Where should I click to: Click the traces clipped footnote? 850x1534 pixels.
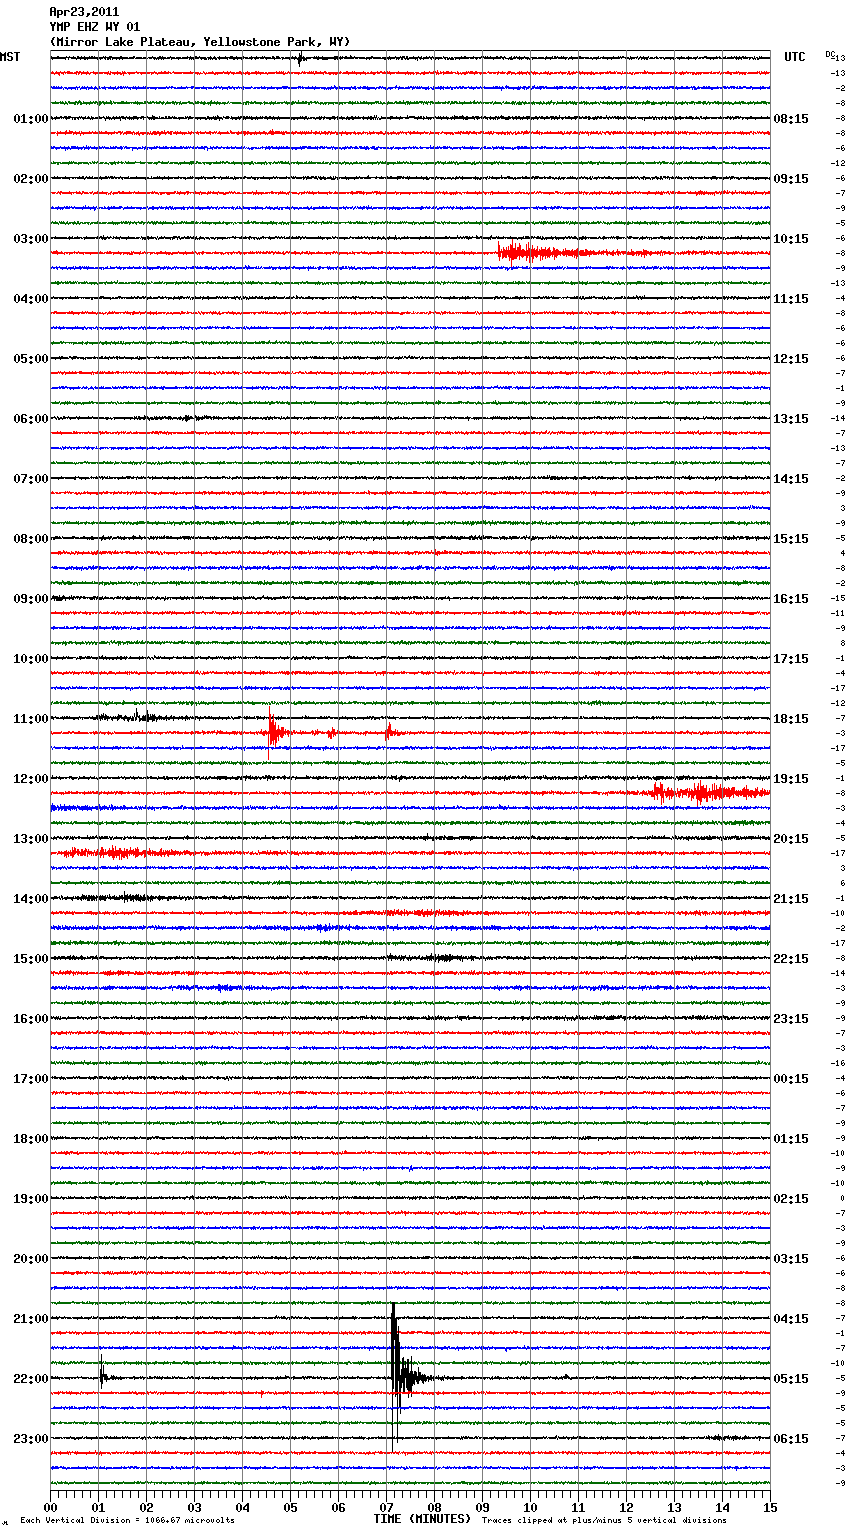pos(604,1521)
